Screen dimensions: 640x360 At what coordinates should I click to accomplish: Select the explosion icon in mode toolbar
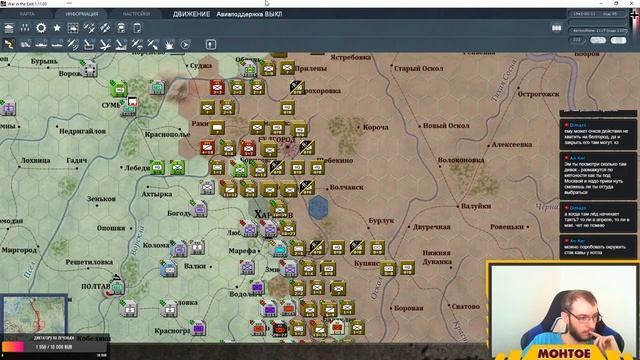click(x=169, y=44)
